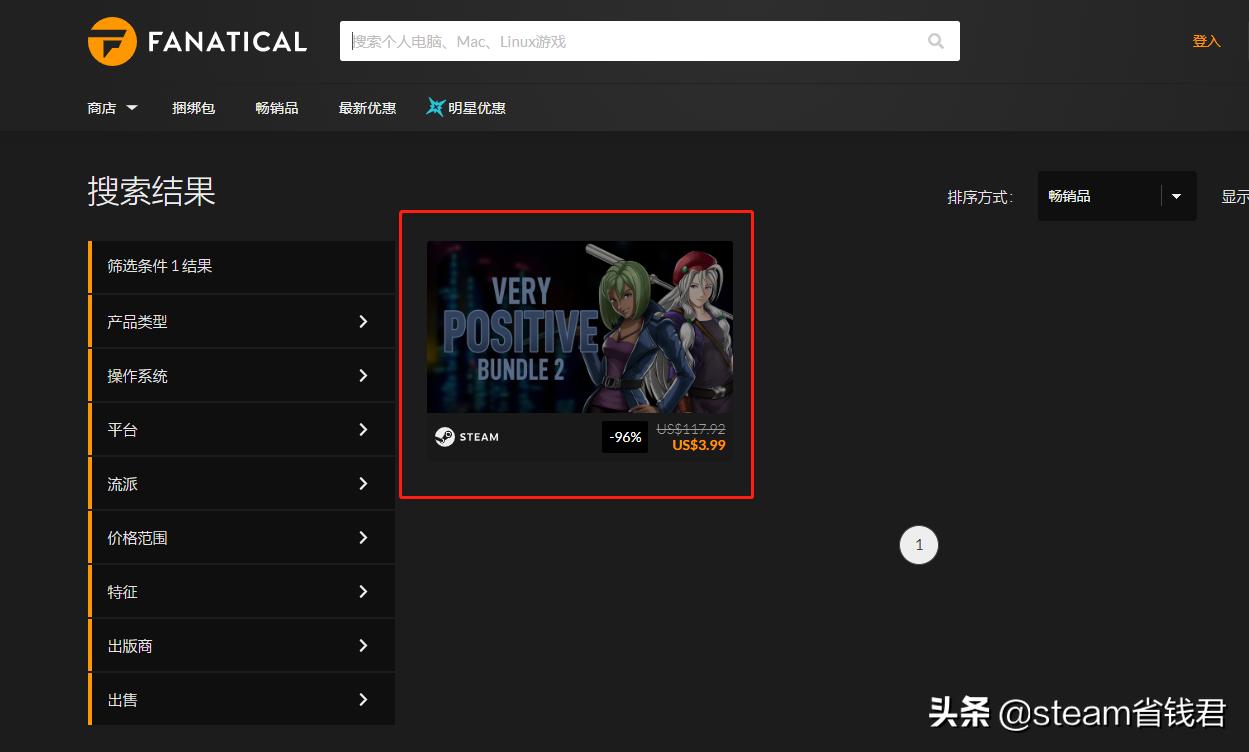Click the 登入 link
1249x752 pixels.
[x=1205, y=40]
